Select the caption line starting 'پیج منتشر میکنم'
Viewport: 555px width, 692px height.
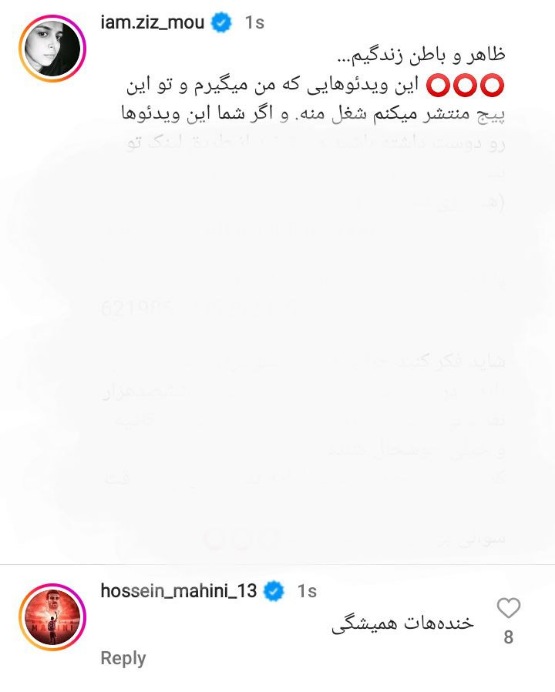coord(313,114)
